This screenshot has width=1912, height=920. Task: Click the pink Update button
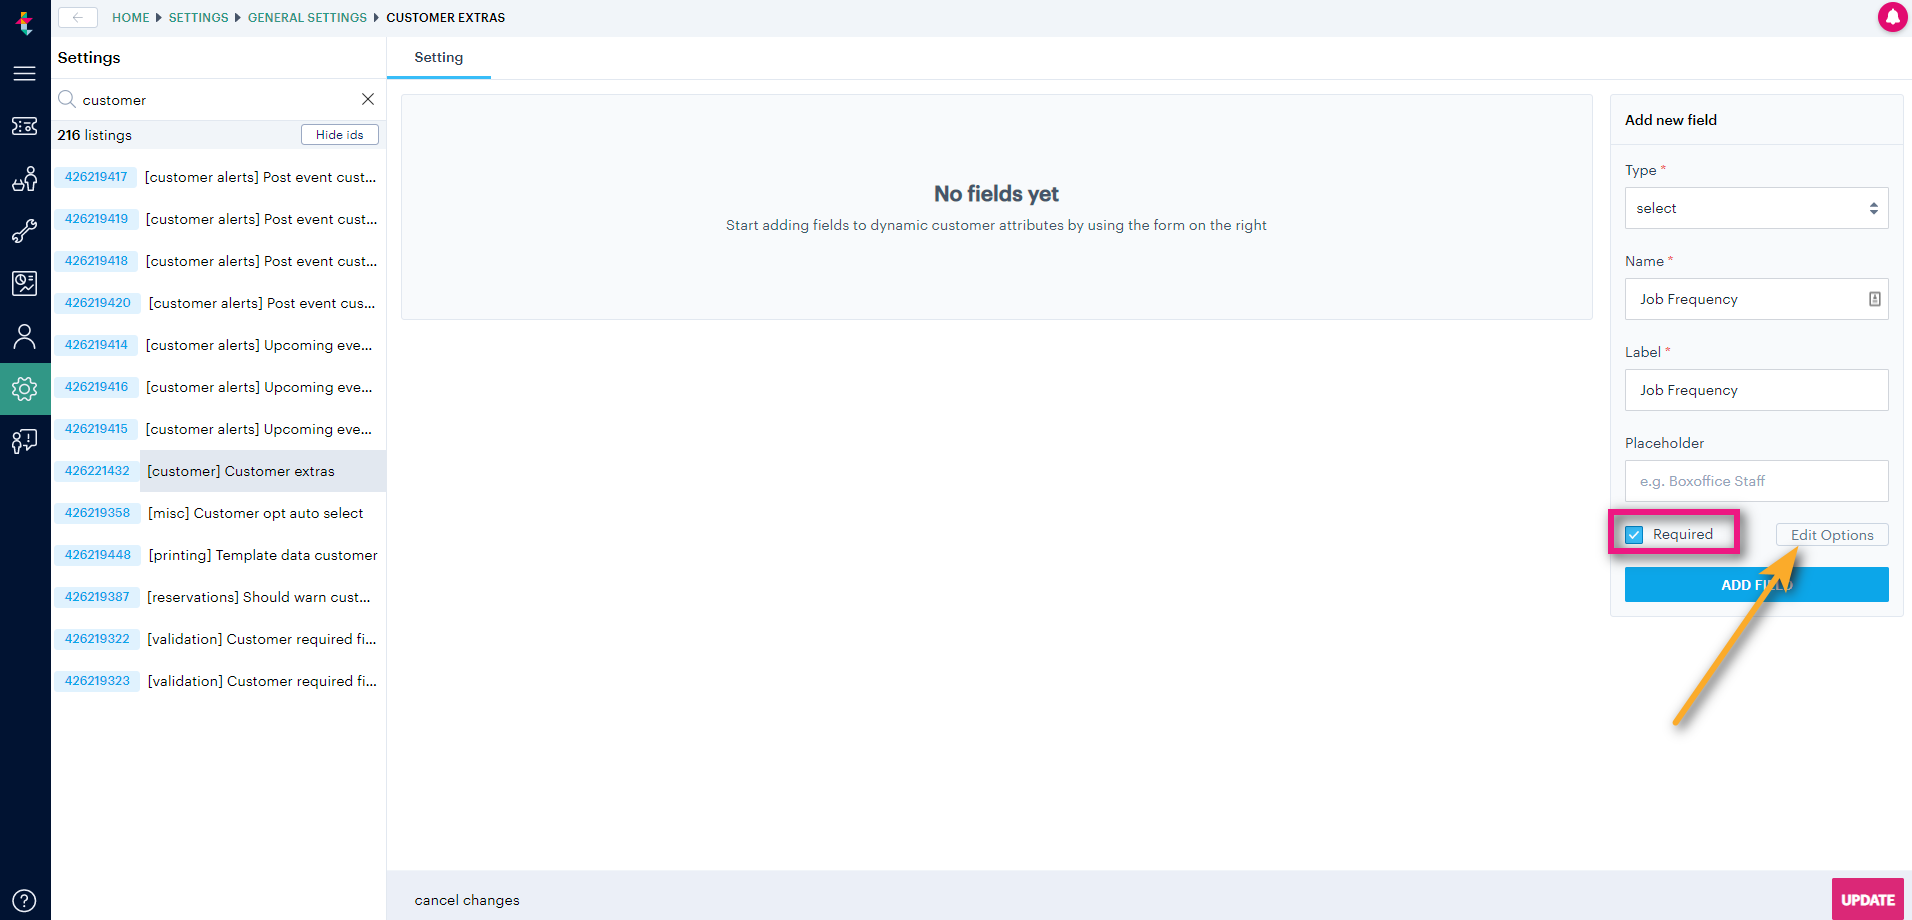click(x=1867, y=899)
